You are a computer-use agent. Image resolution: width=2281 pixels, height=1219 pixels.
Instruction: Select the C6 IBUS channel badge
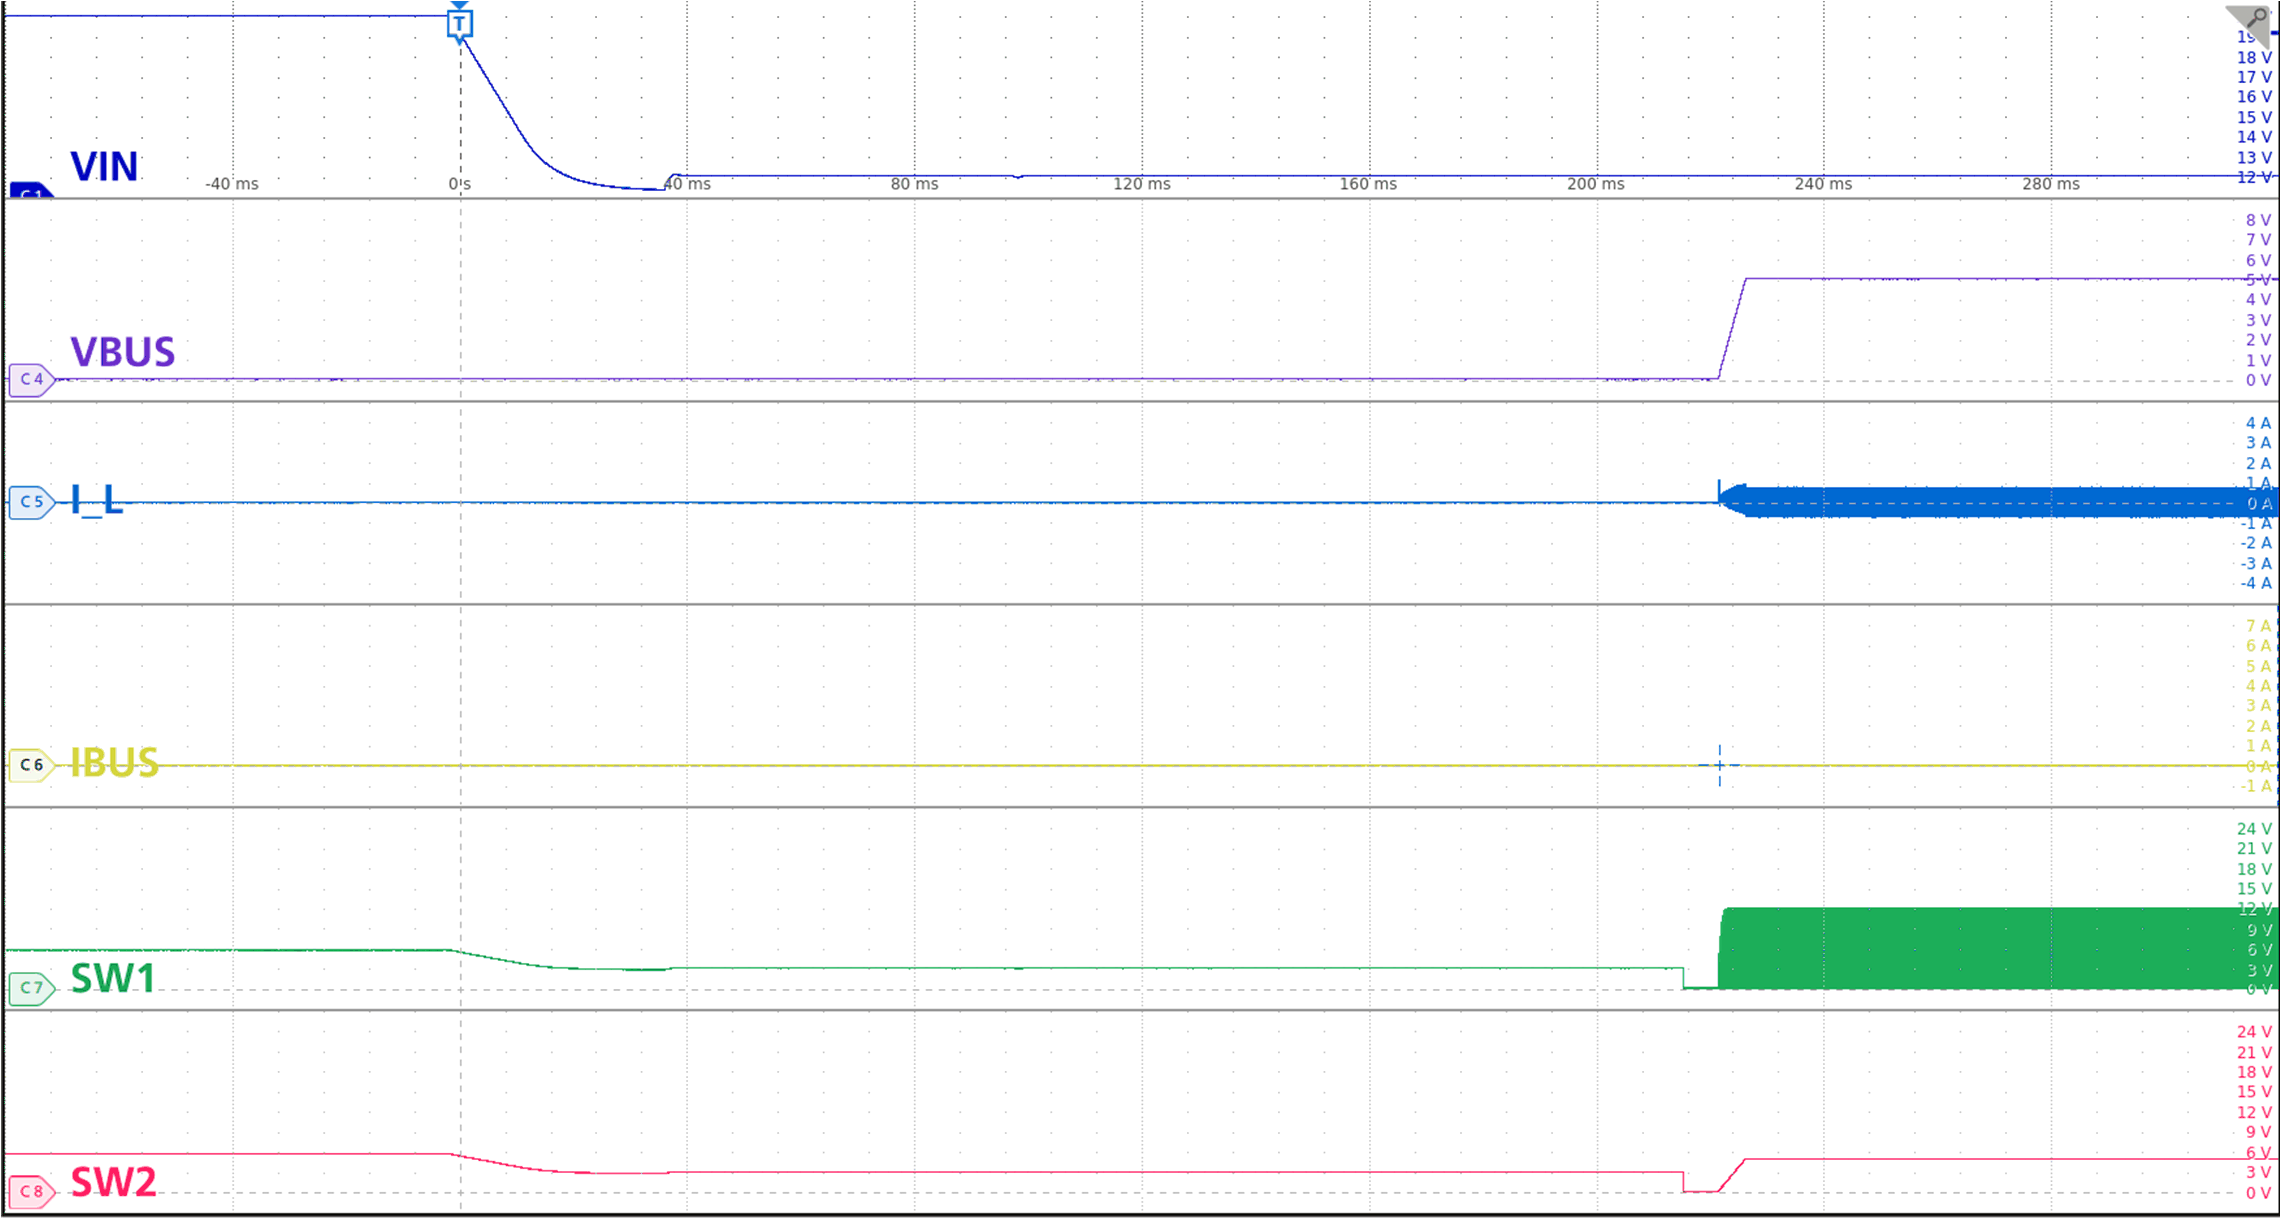click(x=30, y=763)
